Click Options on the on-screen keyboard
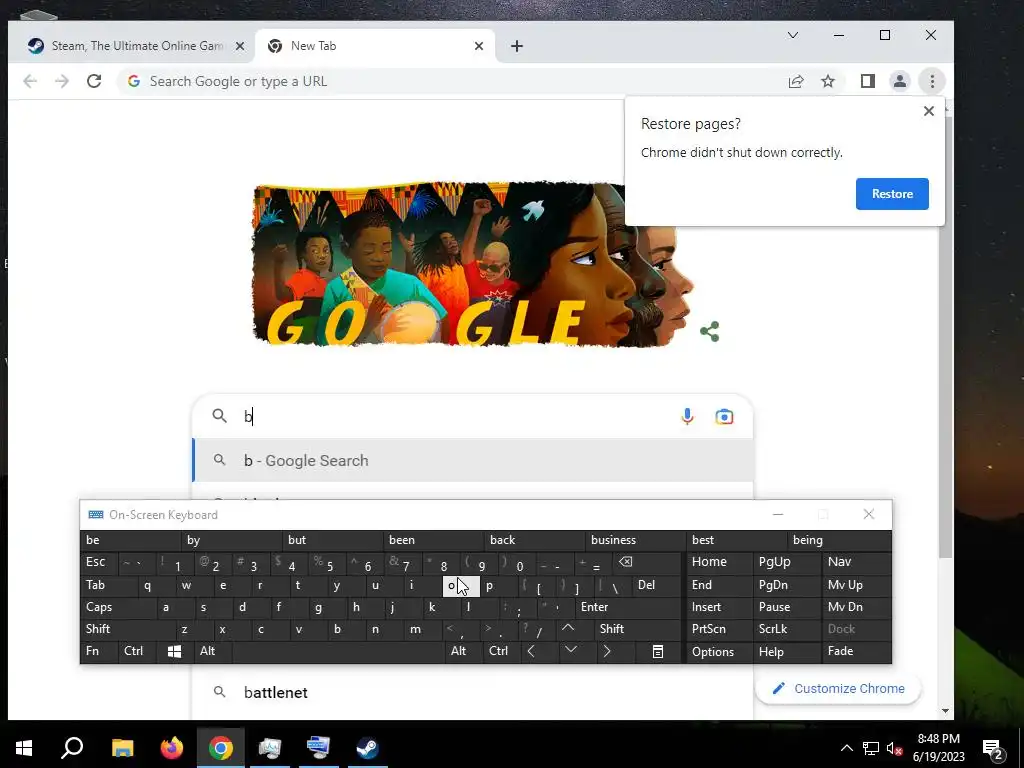The image size is (1024, 768). click(x=718, y=652)
